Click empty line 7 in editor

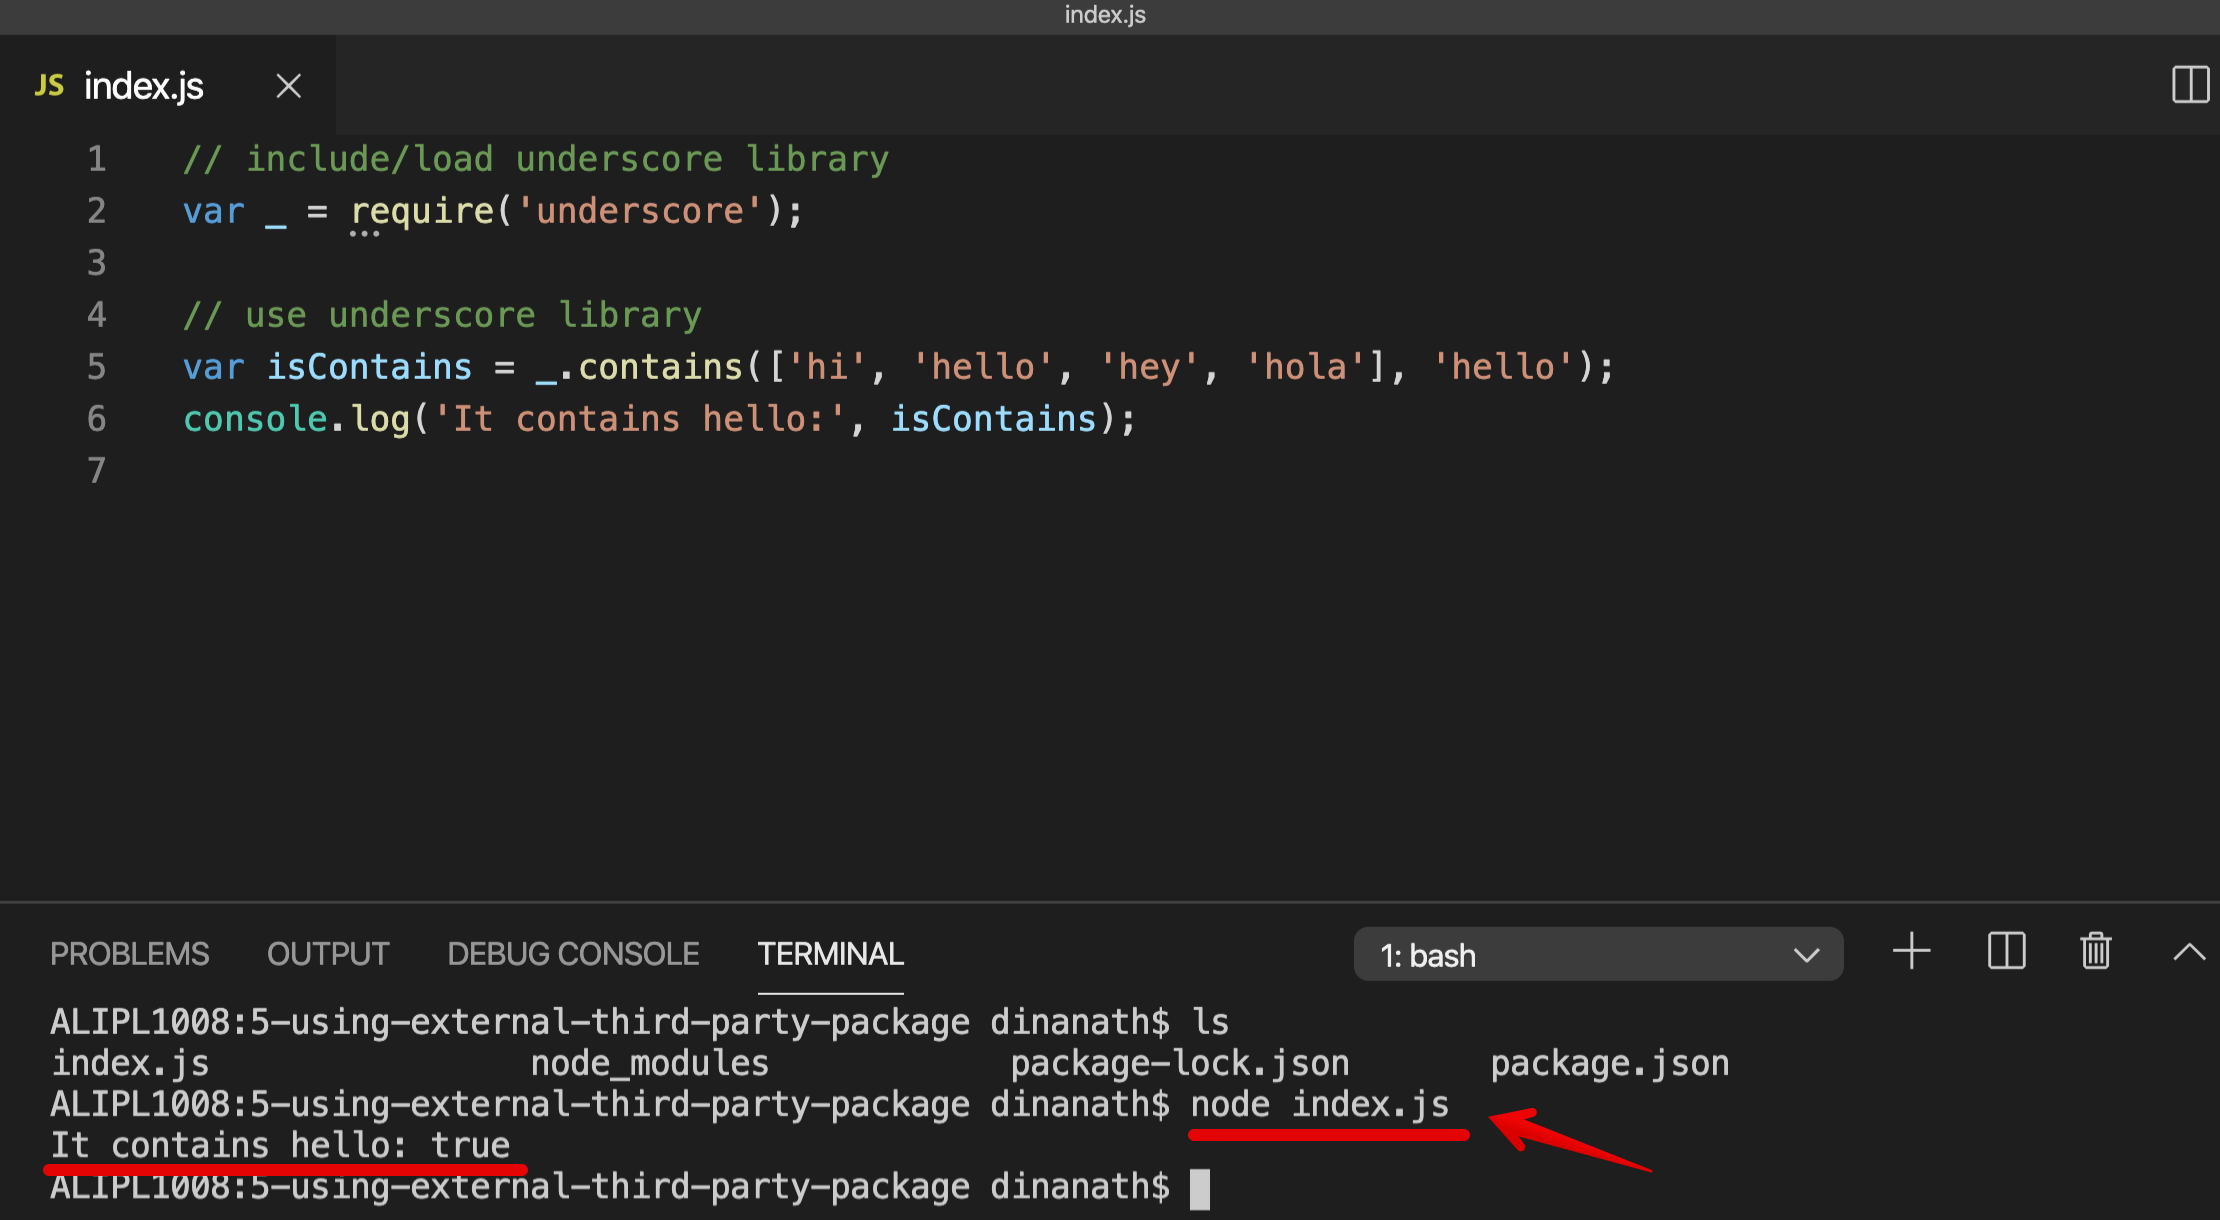(x=600, y=471)
